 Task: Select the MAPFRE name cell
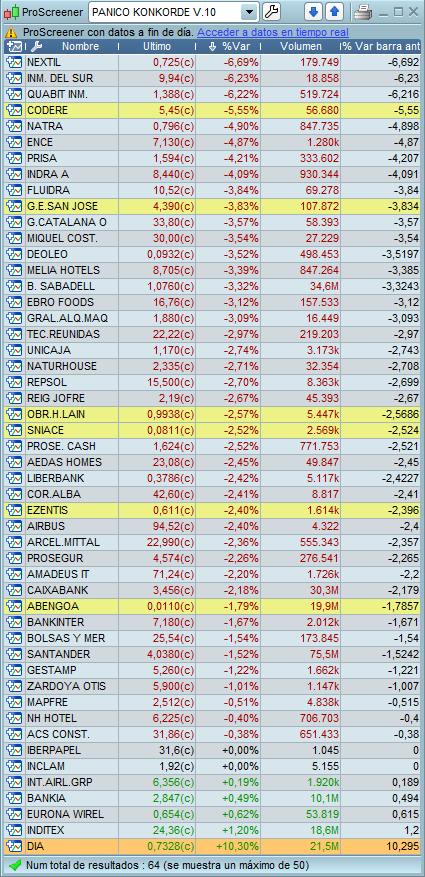pyautogui.click(x=70, y=702)
